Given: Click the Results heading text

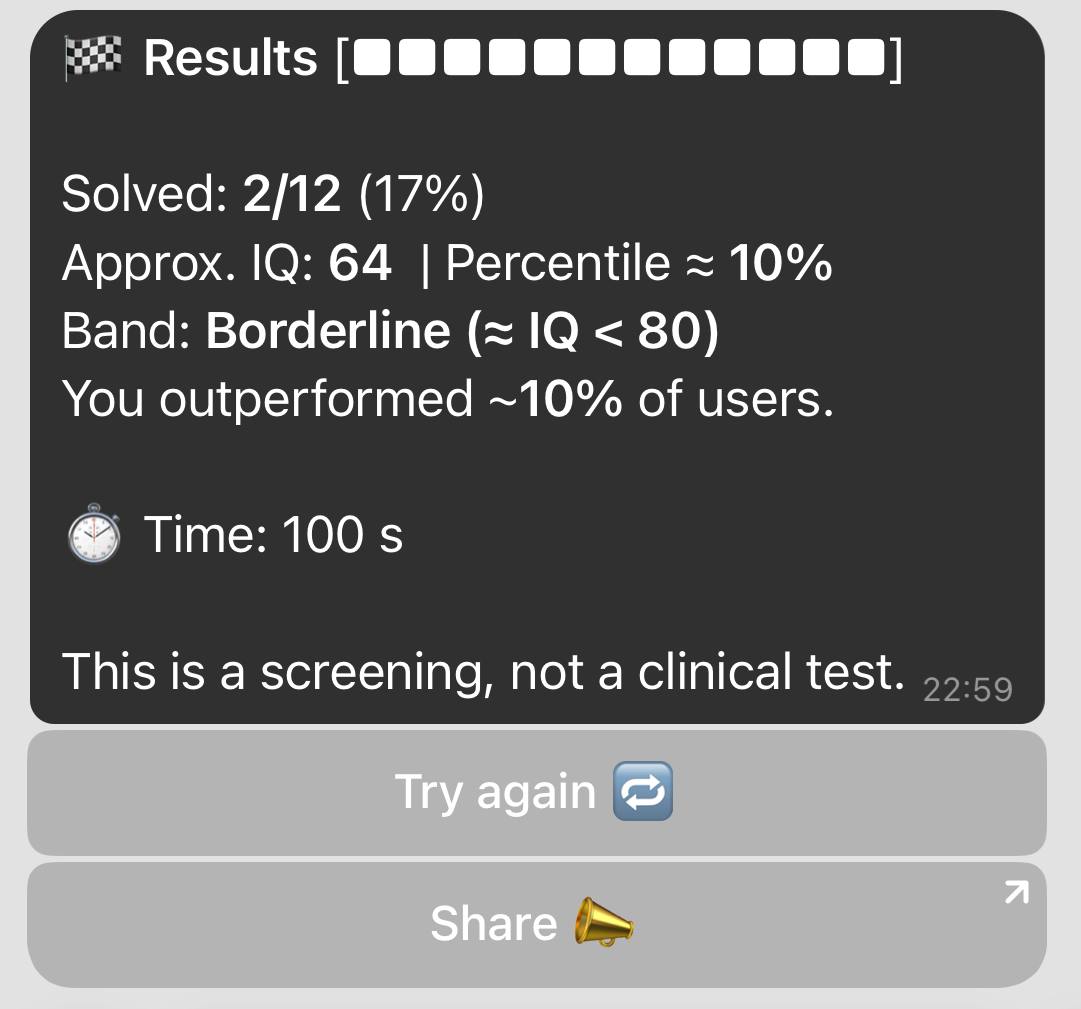Looking at the screenshot, I should [x=230, y=59].
